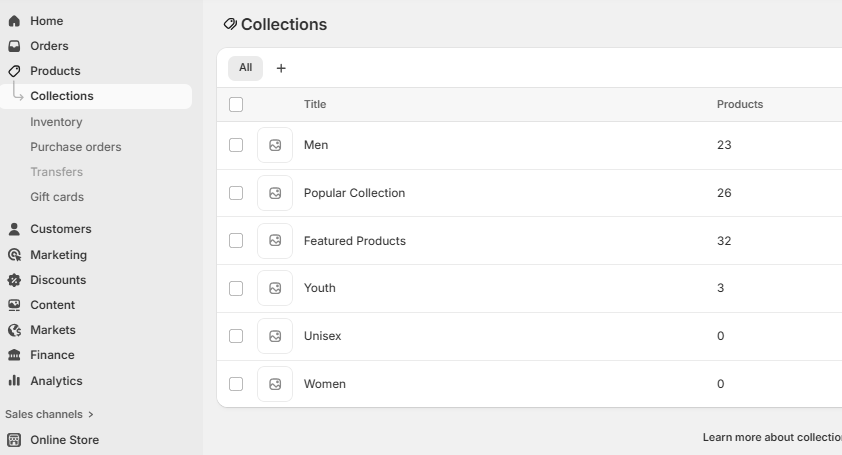Click the Popular Collection image thumbnail
Image resolution: width=842 pixels, height=455 pixels.
coord(275,193)
